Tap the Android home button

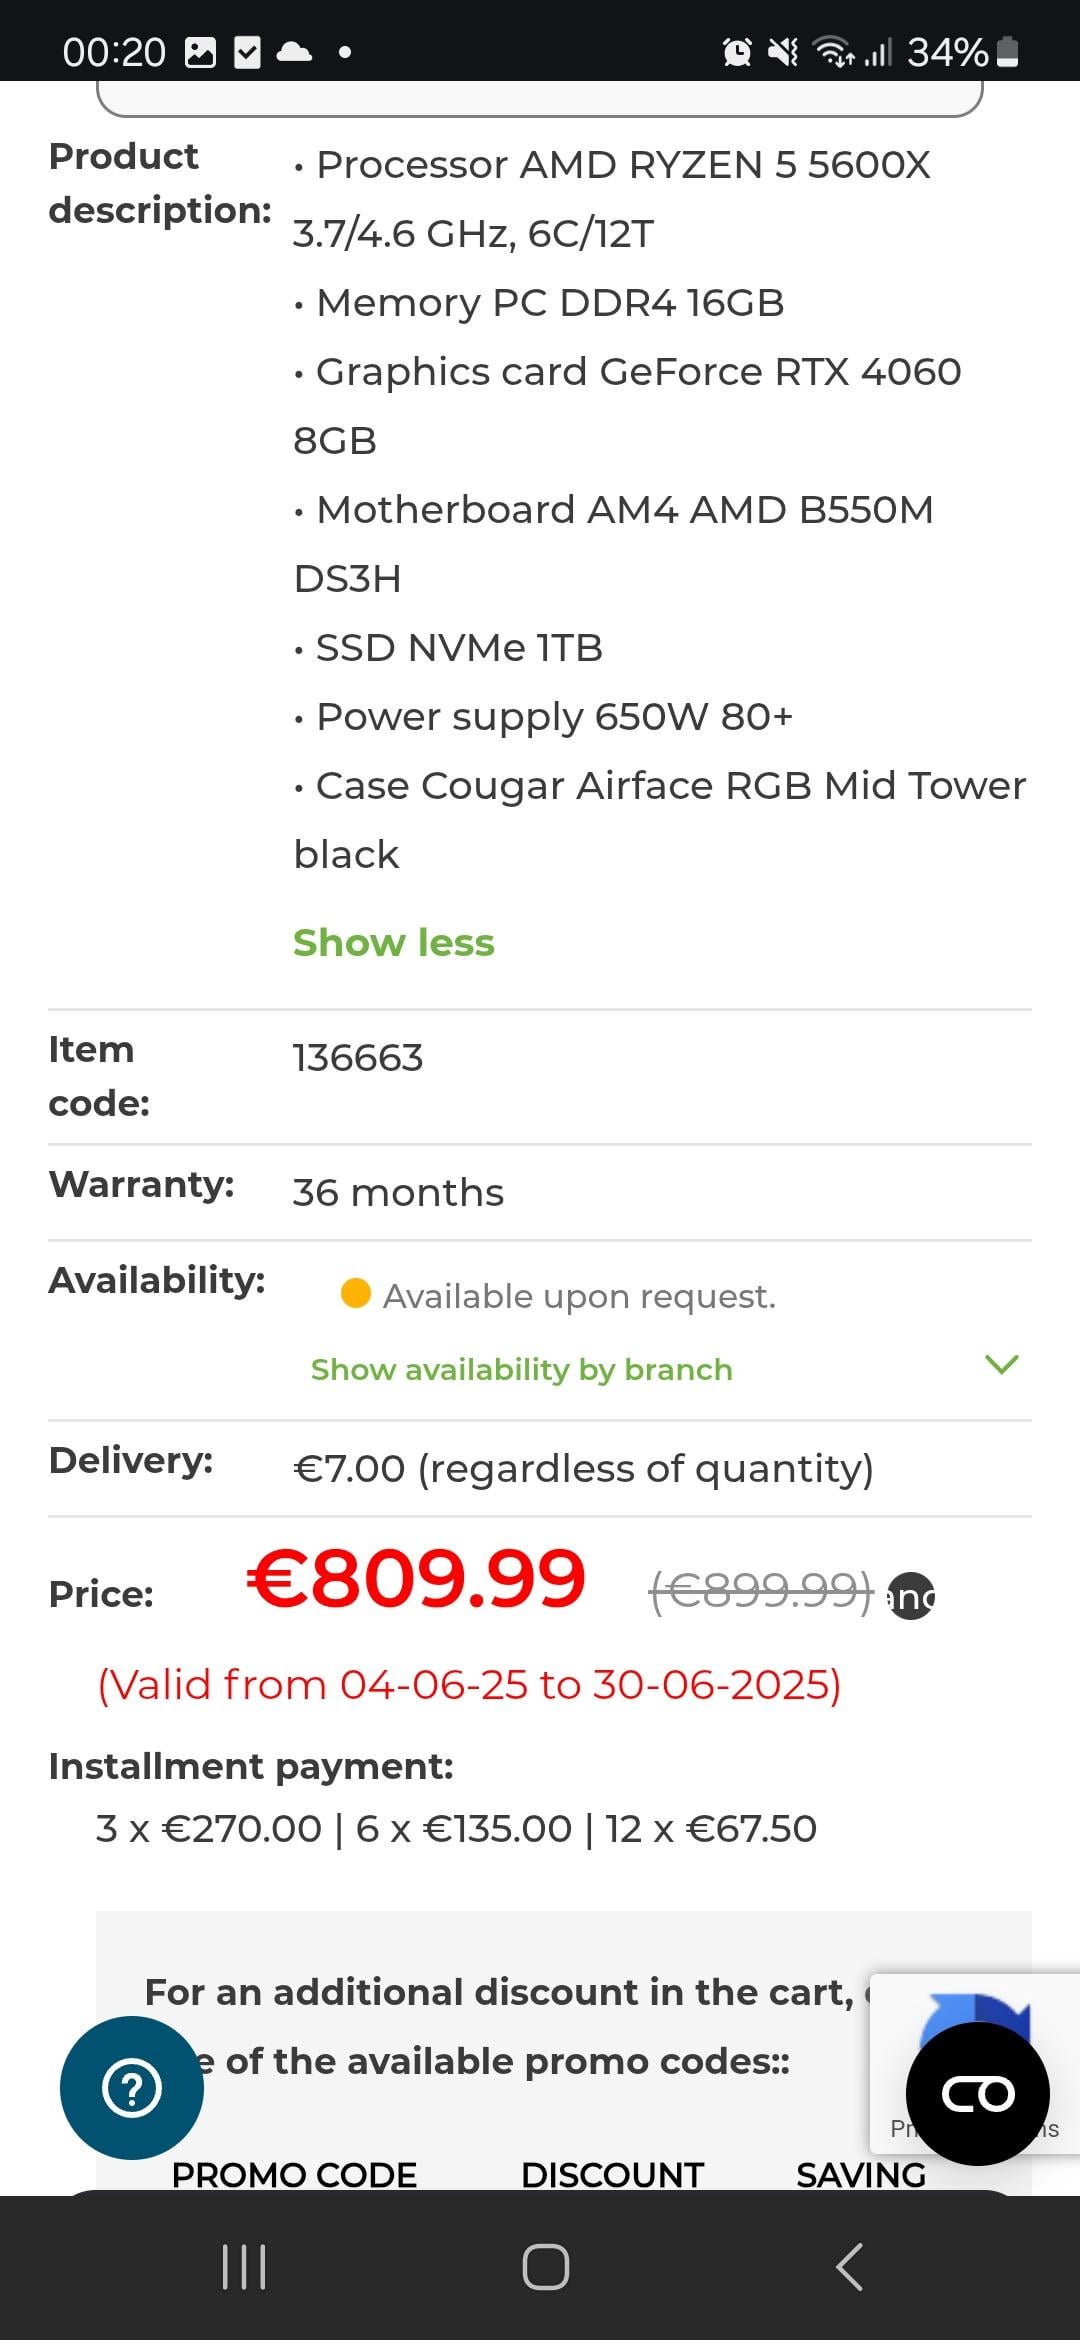click(x=545, y=2267)
